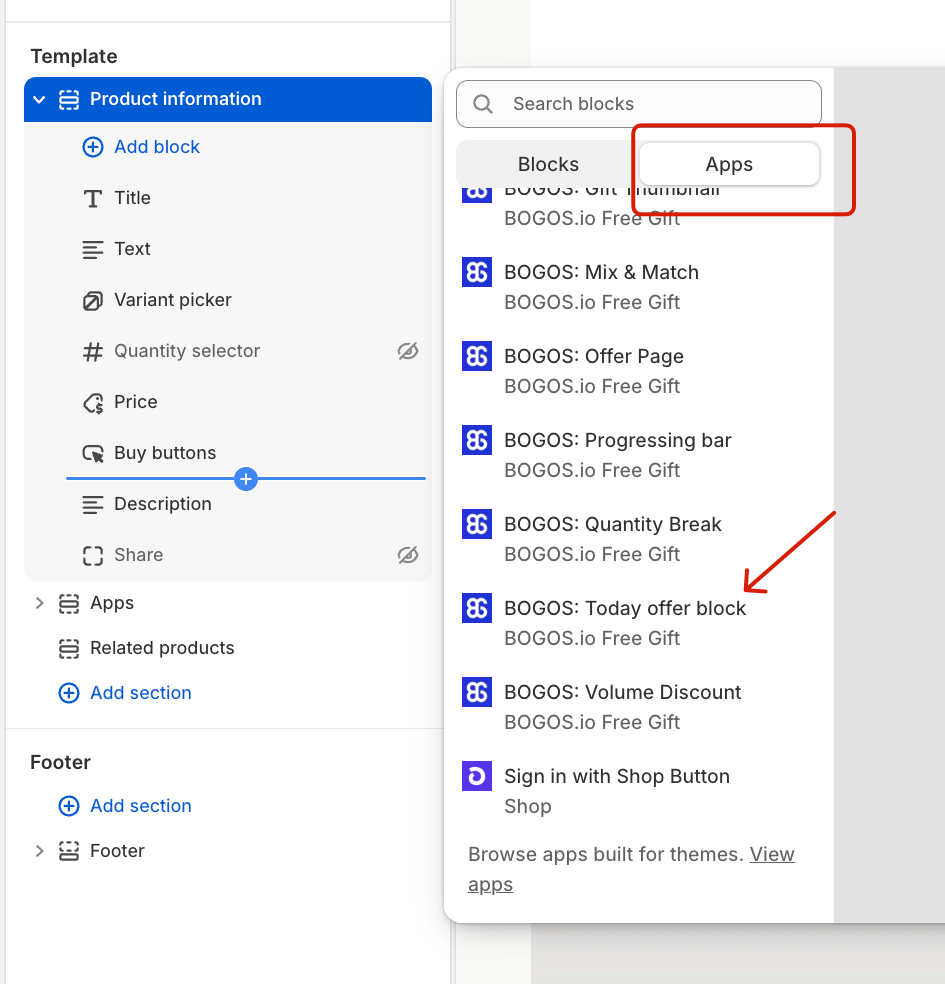Select the Buy buttons block icon
Screen dimensions: 945x984
pos(93,454)
